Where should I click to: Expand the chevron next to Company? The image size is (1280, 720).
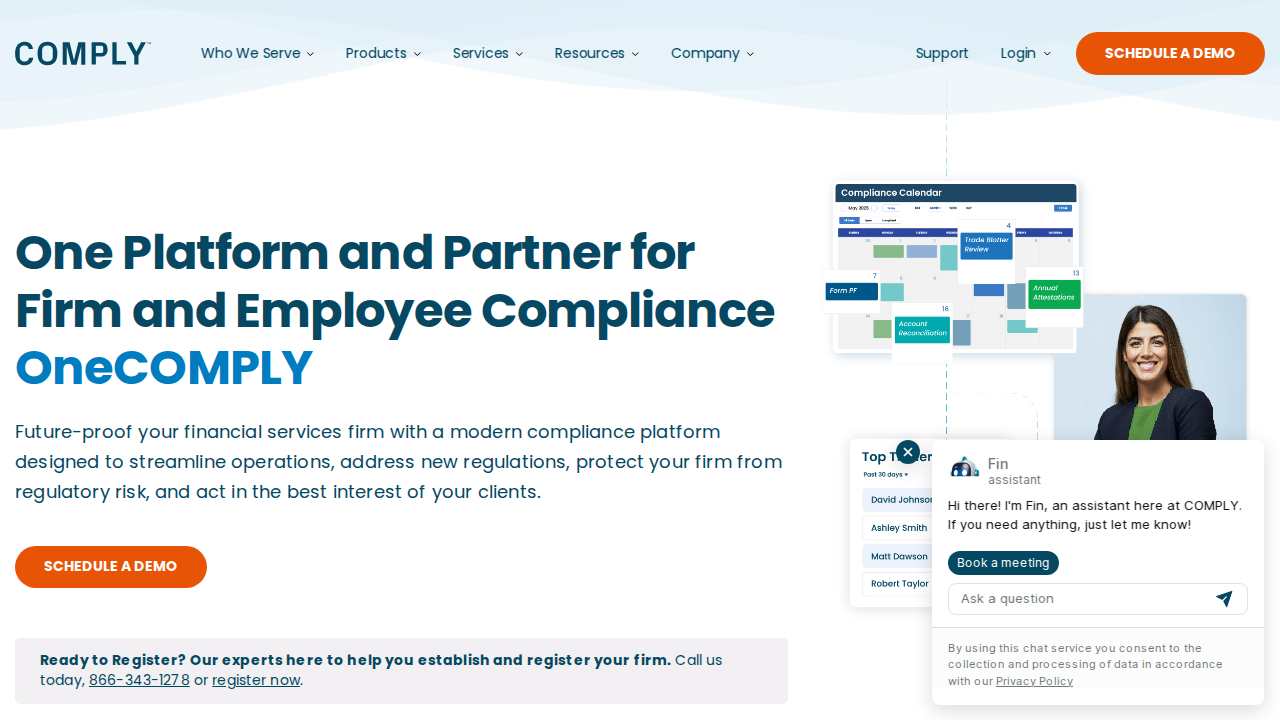[750, 54]
